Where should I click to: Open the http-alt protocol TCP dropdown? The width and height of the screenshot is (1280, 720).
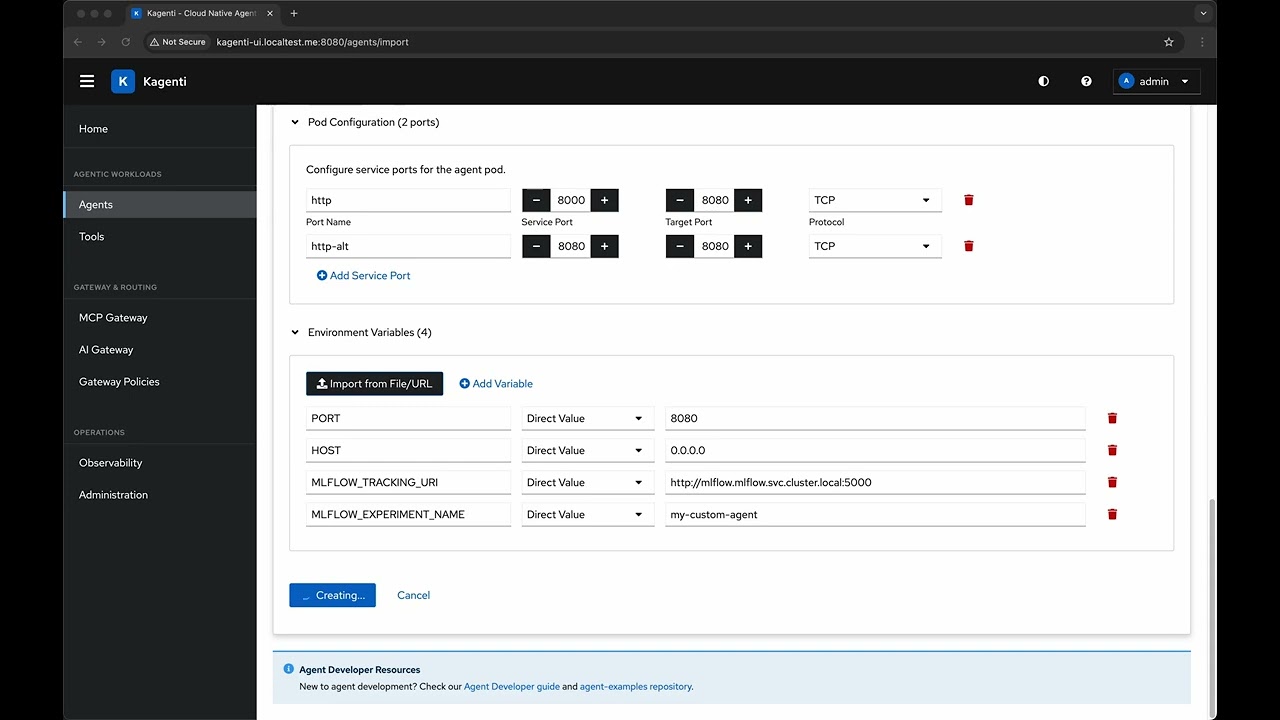(x=875, y=246)
